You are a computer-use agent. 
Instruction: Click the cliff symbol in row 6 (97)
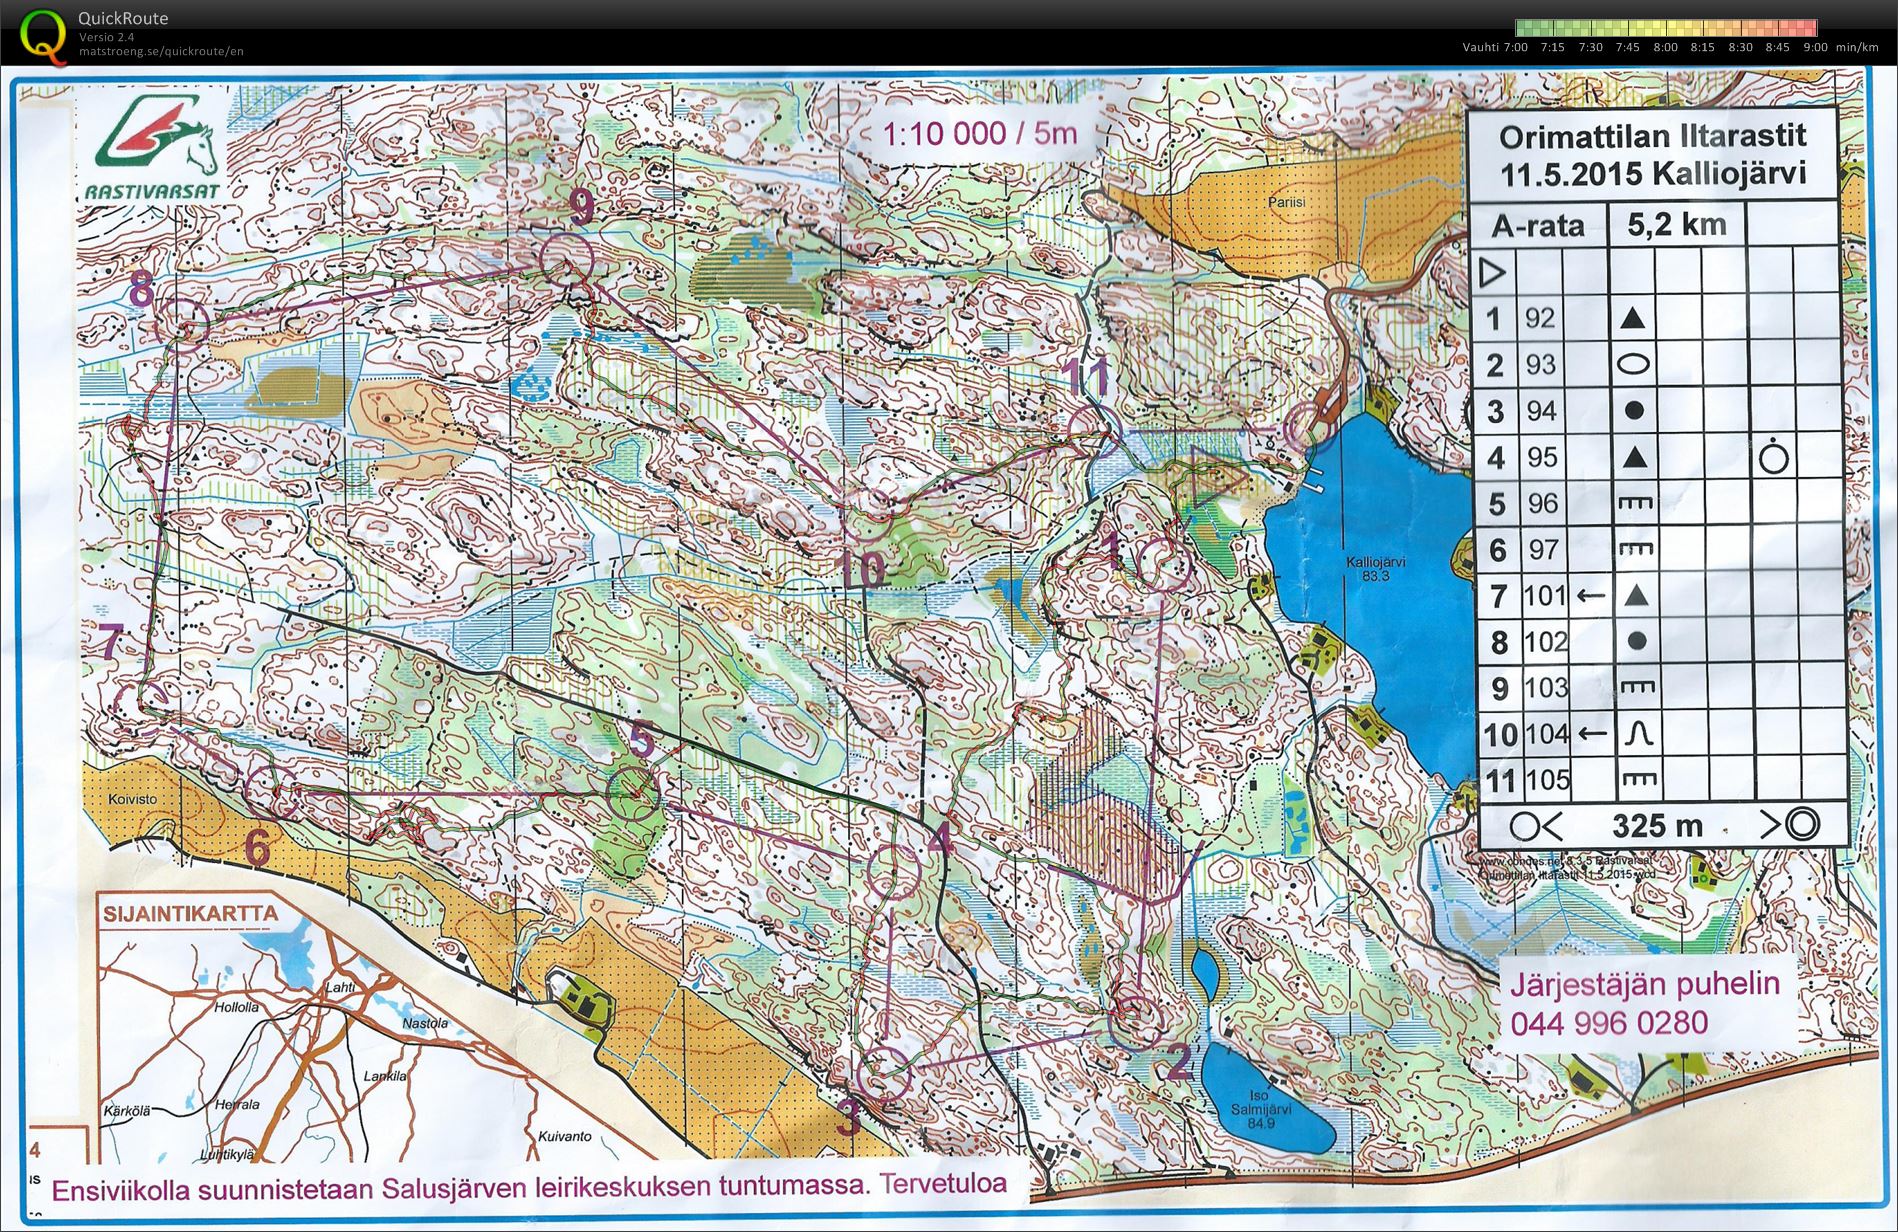tap(1635, 549)
